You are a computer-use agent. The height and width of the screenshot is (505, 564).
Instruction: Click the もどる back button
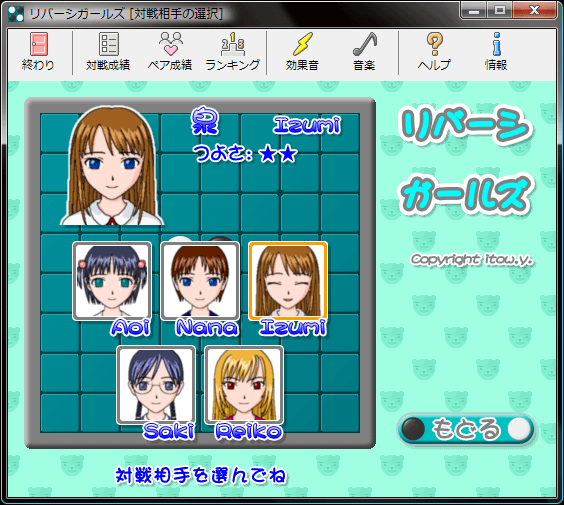pos(466,429)
